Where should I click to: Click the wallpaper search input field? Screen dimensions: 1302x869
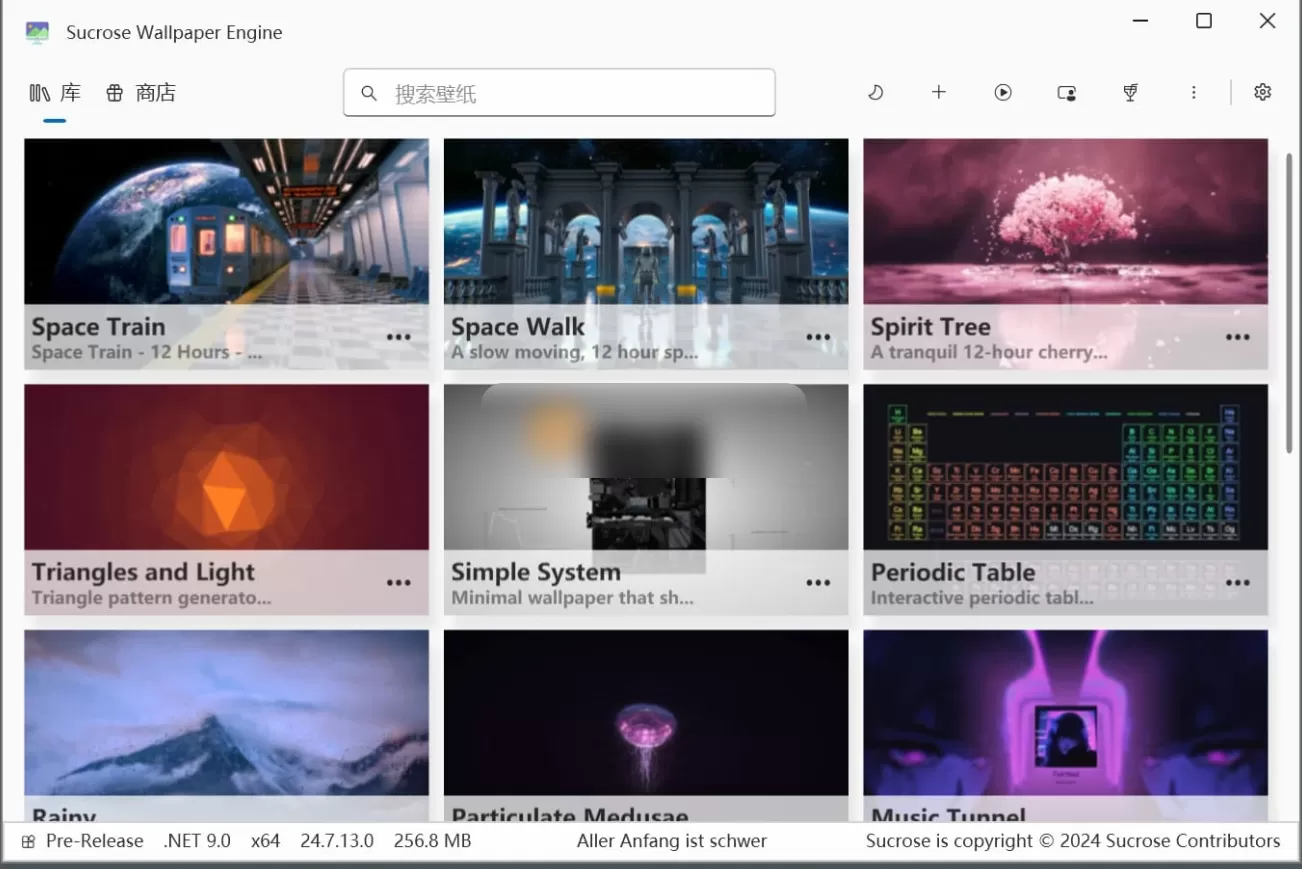[x=575, y=93]
